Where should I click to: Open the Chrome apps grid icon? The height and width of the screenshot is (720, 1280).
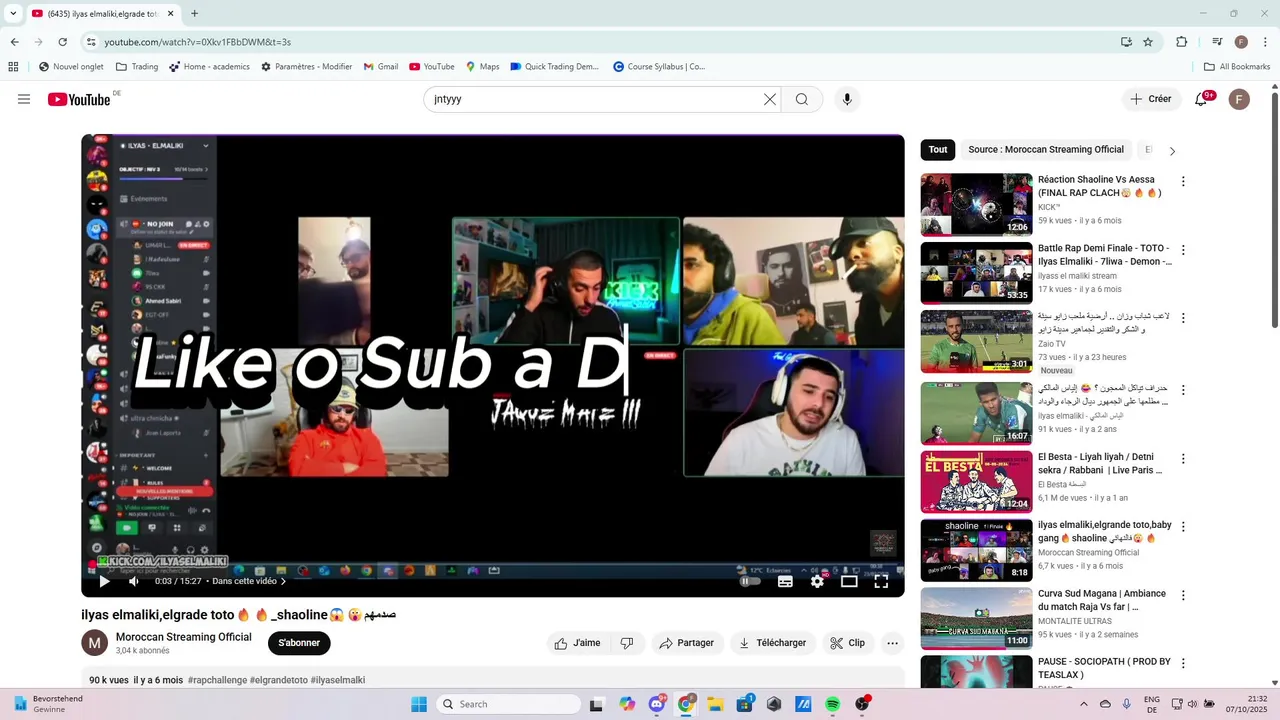pyautogui.click(x=13, y=67)
